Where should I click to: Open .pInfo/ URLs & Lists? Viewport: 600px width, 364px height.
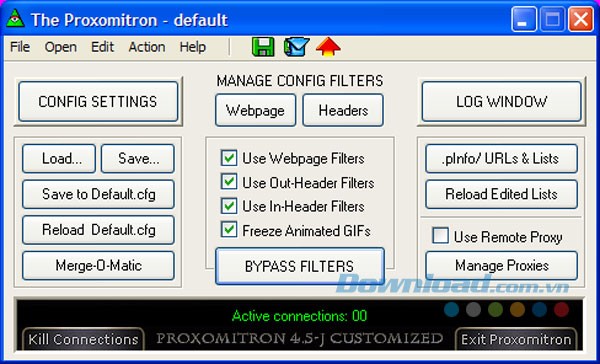pyautogui.click(x=501, y=158)
